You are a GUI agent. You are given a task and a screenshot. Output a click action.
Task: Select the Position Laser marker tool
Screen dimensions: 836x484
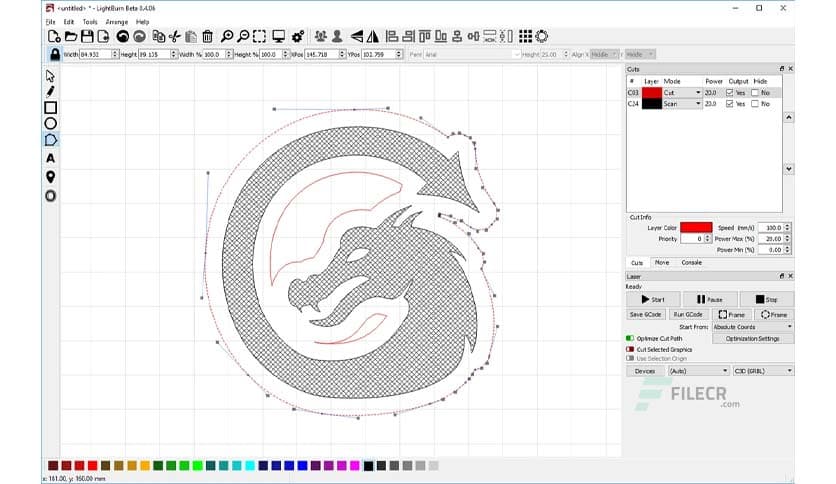(50, 176)
